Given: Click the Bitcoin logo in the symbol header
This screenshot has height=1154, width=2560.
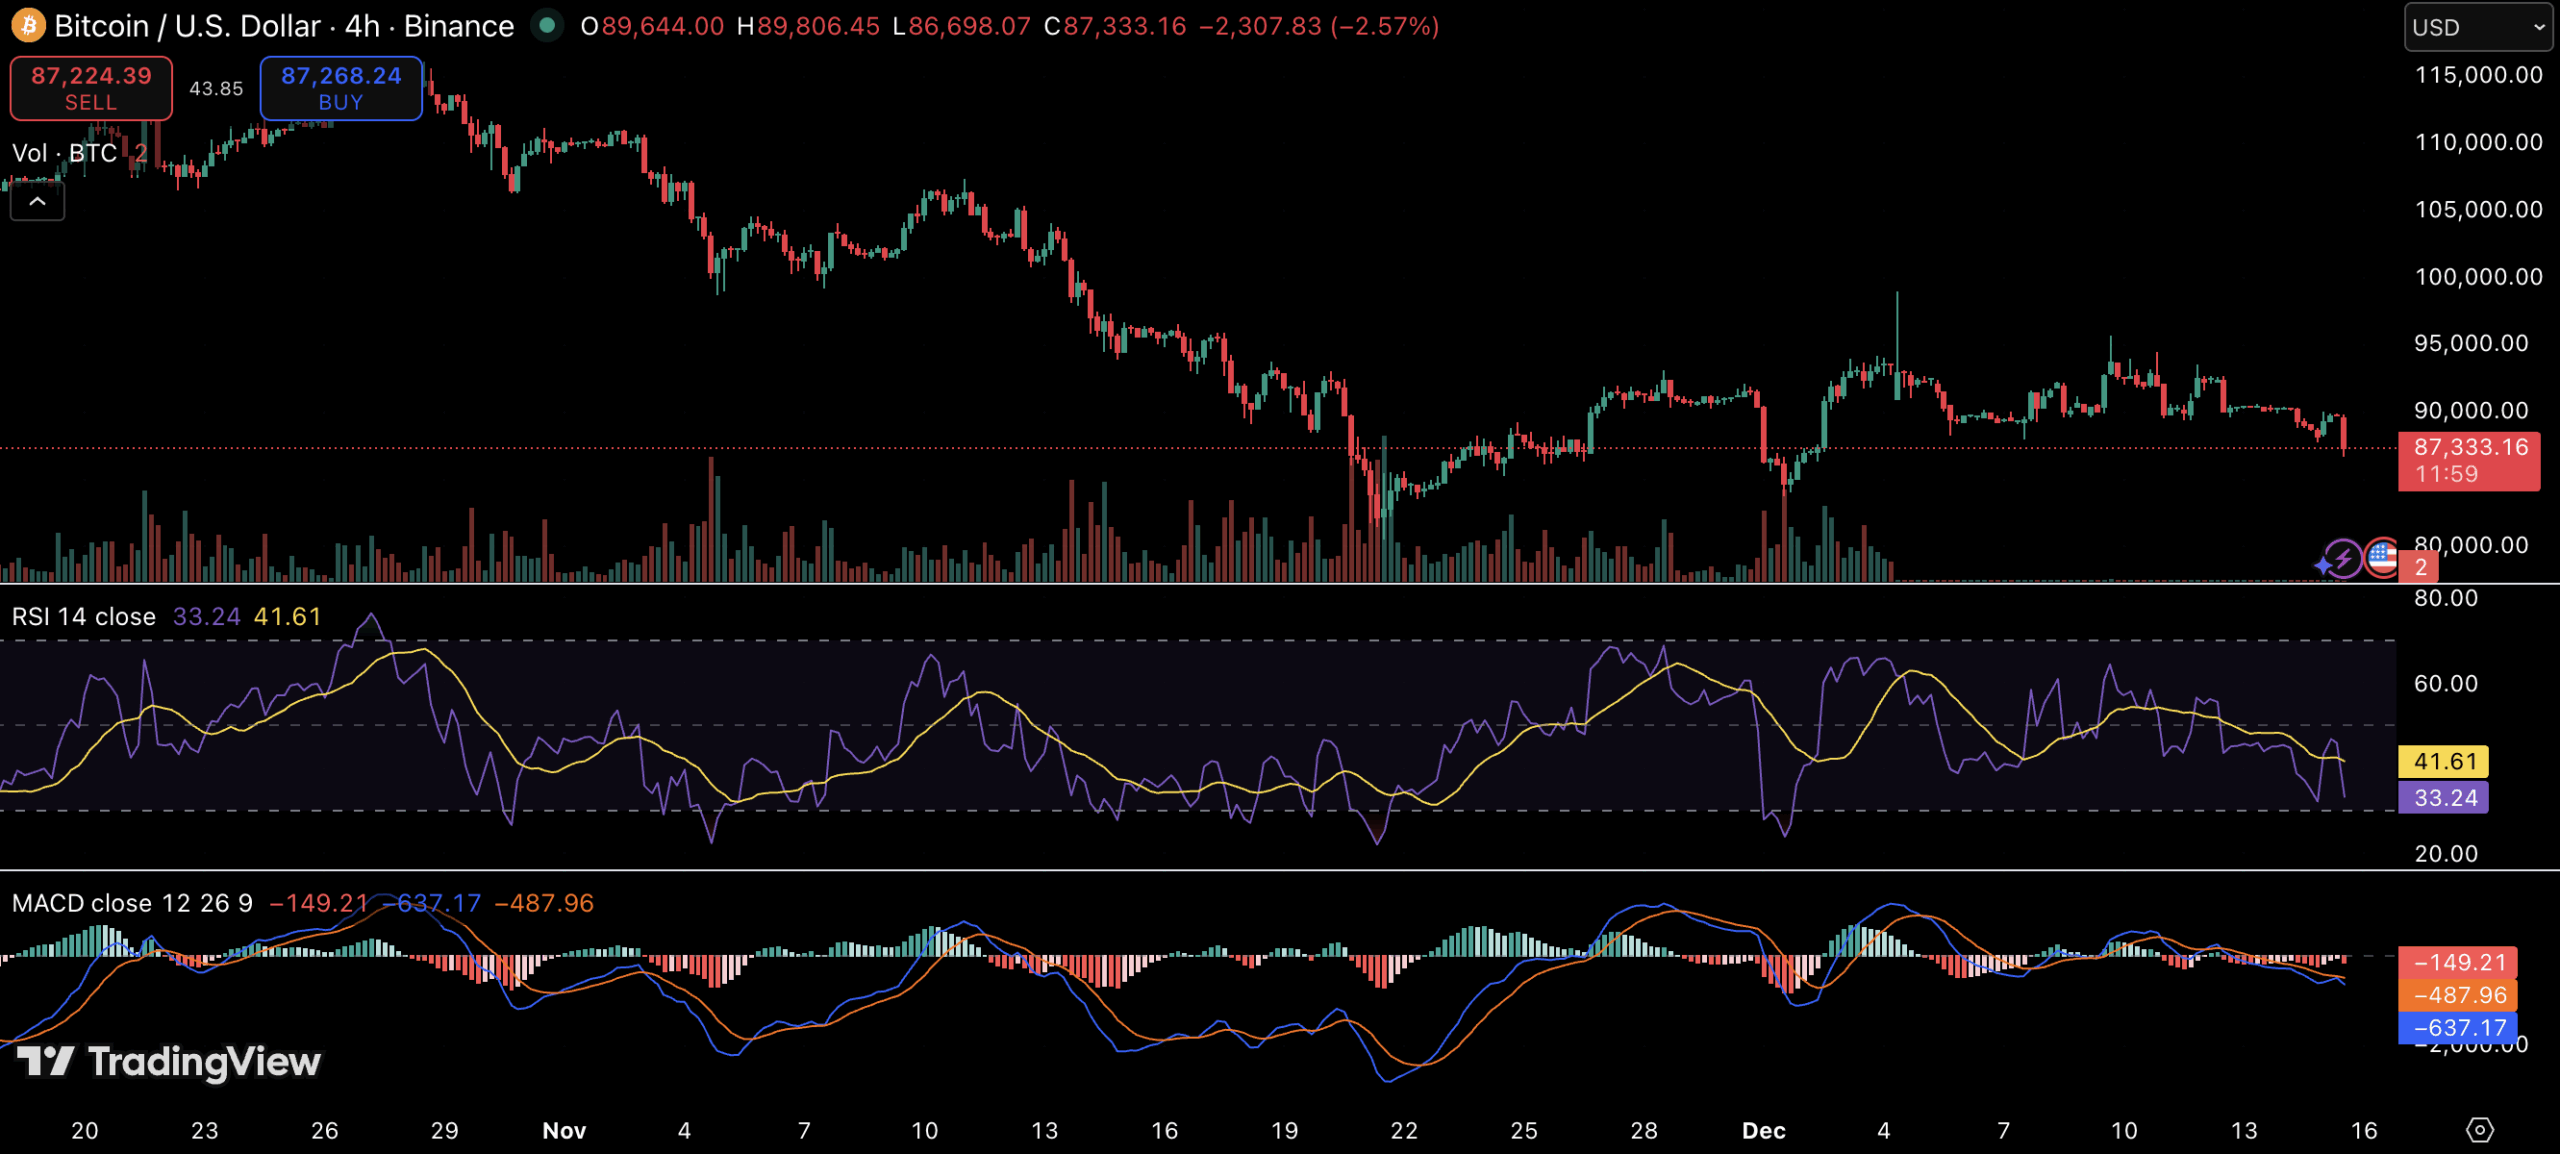Looking at the screenshot, I should pos(27,26).
